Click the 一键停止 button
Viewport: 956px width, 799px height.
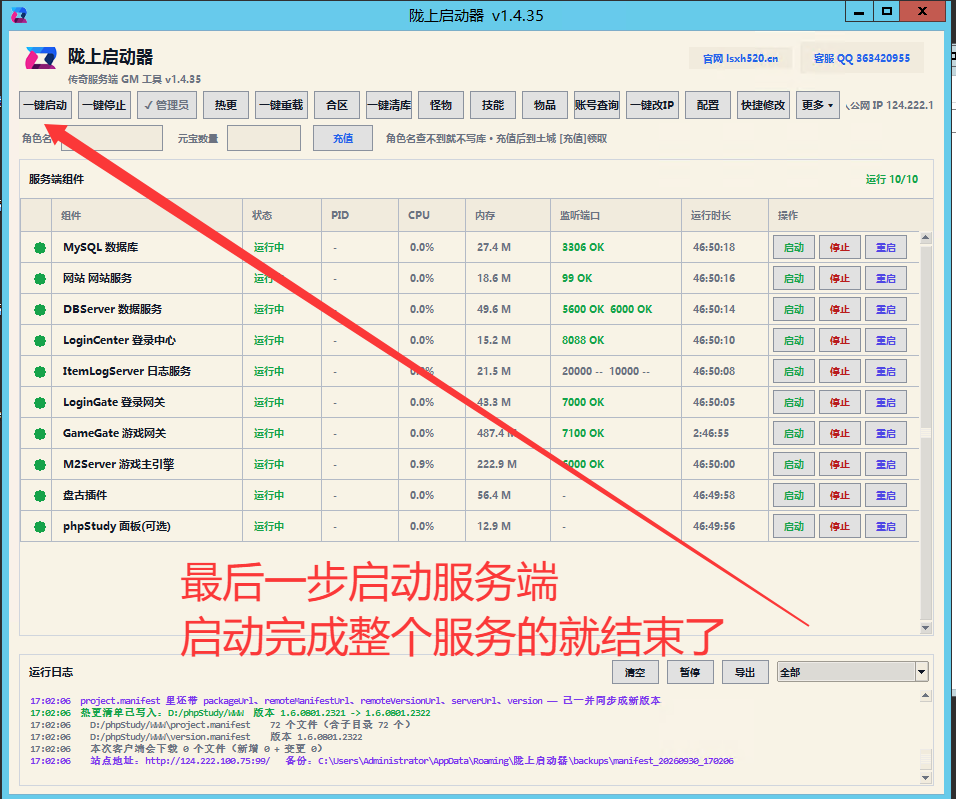[104, 105]
